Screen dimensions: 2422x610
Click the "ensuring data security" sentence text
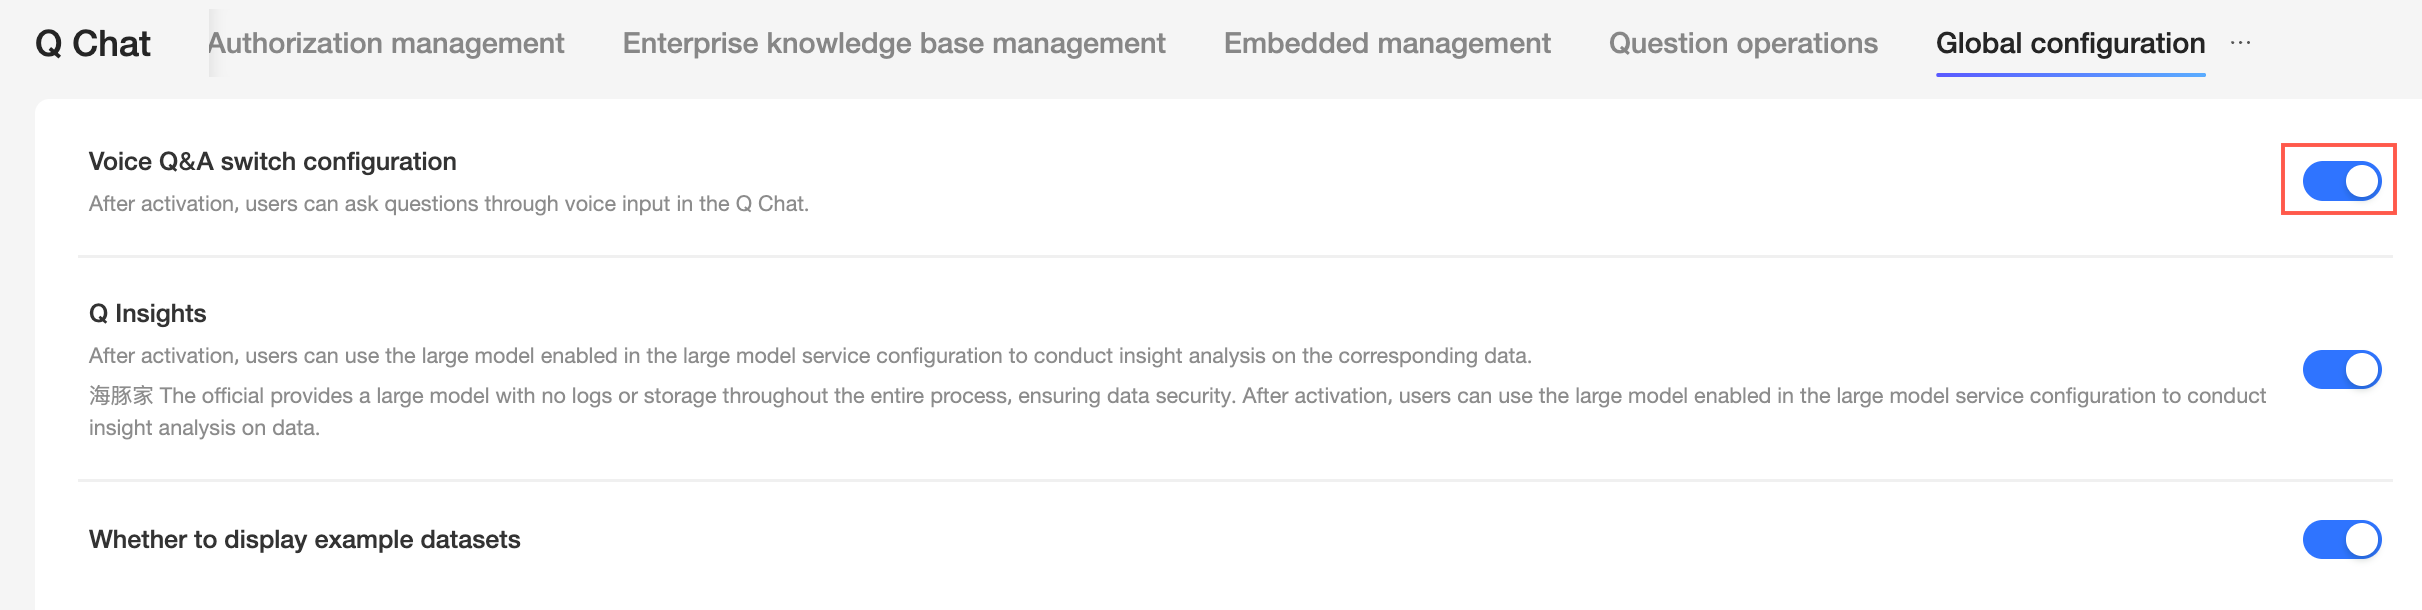[1125, 395]
